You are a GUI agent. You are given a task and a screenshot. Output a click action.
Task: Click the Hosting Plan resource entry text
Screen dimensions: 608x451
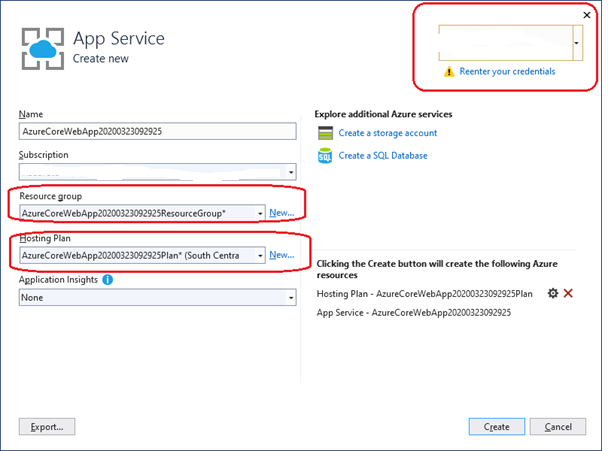pyautogui.click(x=425, y=294)
